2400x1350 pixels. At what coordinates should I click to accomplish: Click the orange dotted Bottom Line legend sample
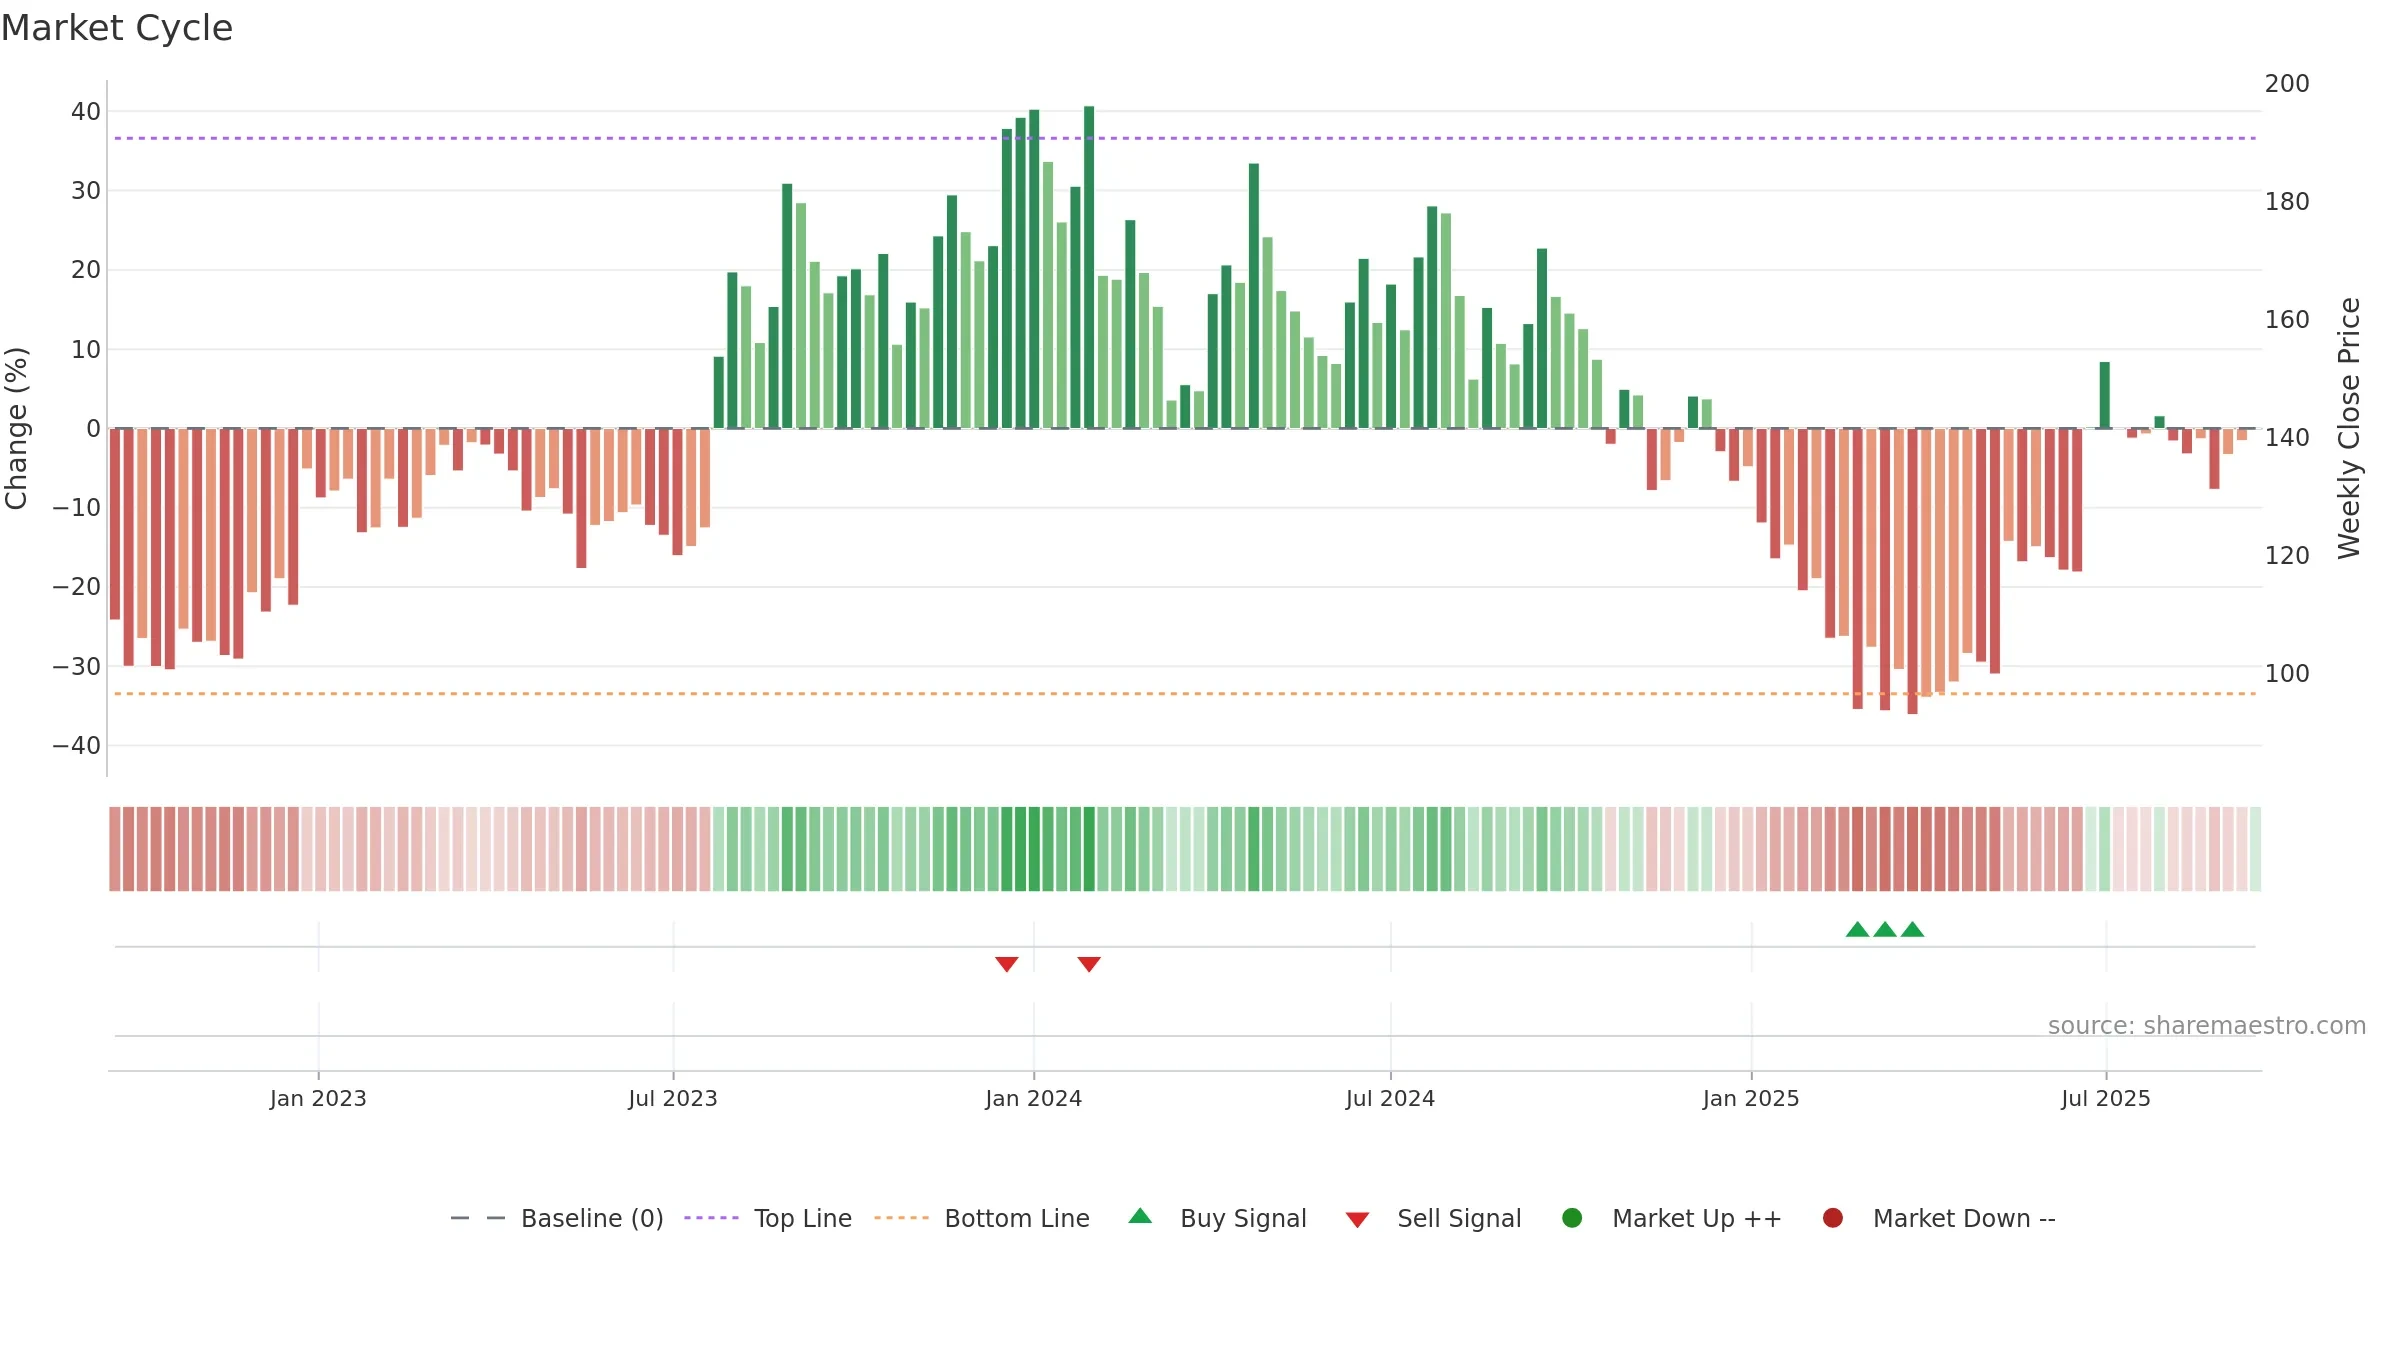901,1218
